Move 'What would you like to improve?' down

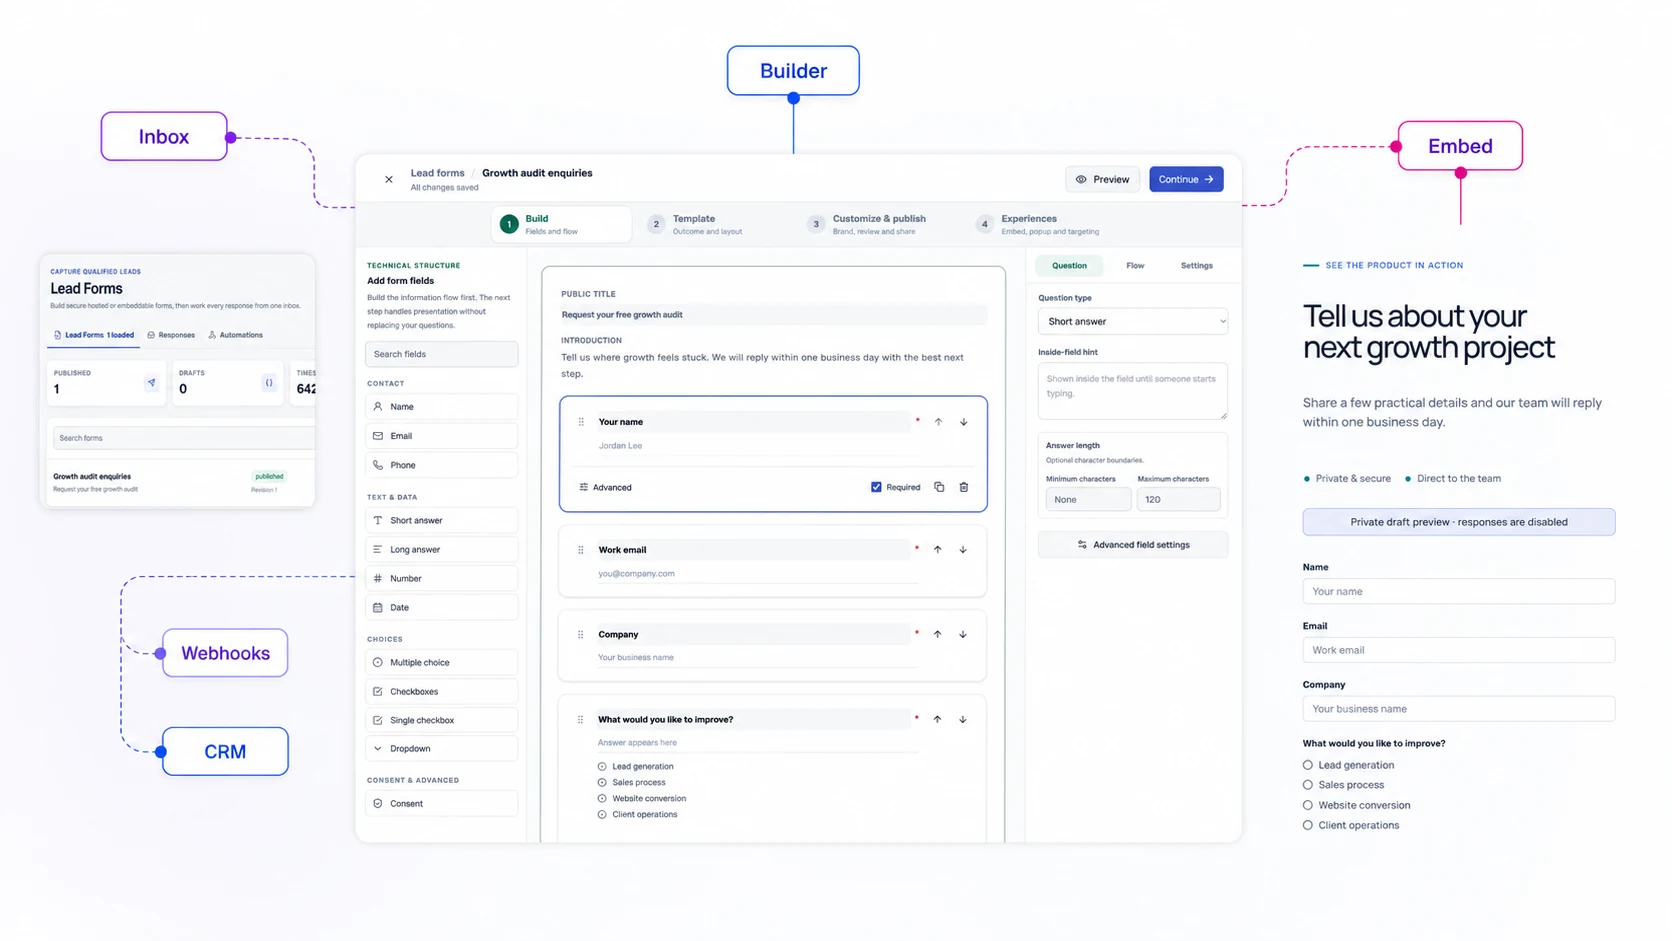(x=963, y=719)
